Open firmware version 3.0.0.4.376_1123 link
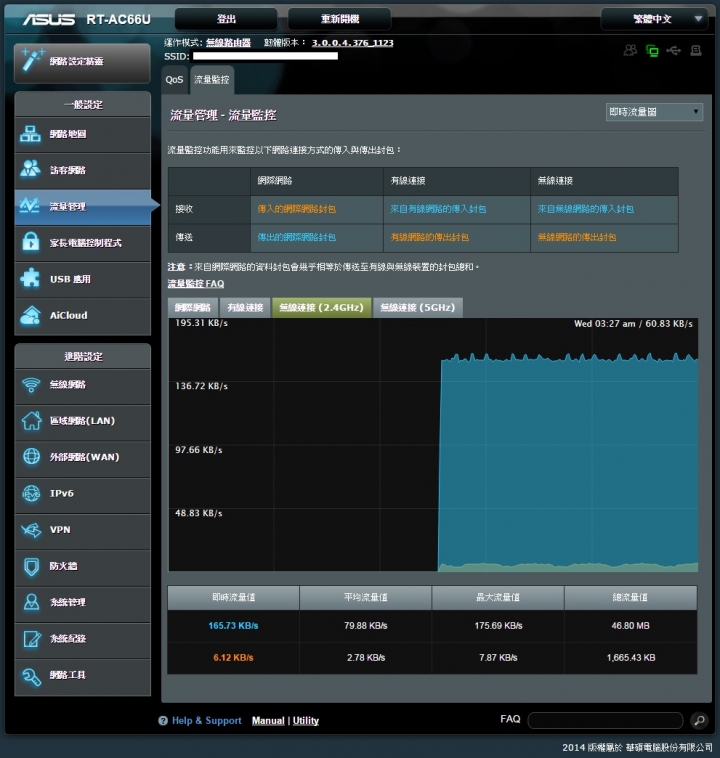Screen dimensions: 720x758 click(x=353, y=43)
